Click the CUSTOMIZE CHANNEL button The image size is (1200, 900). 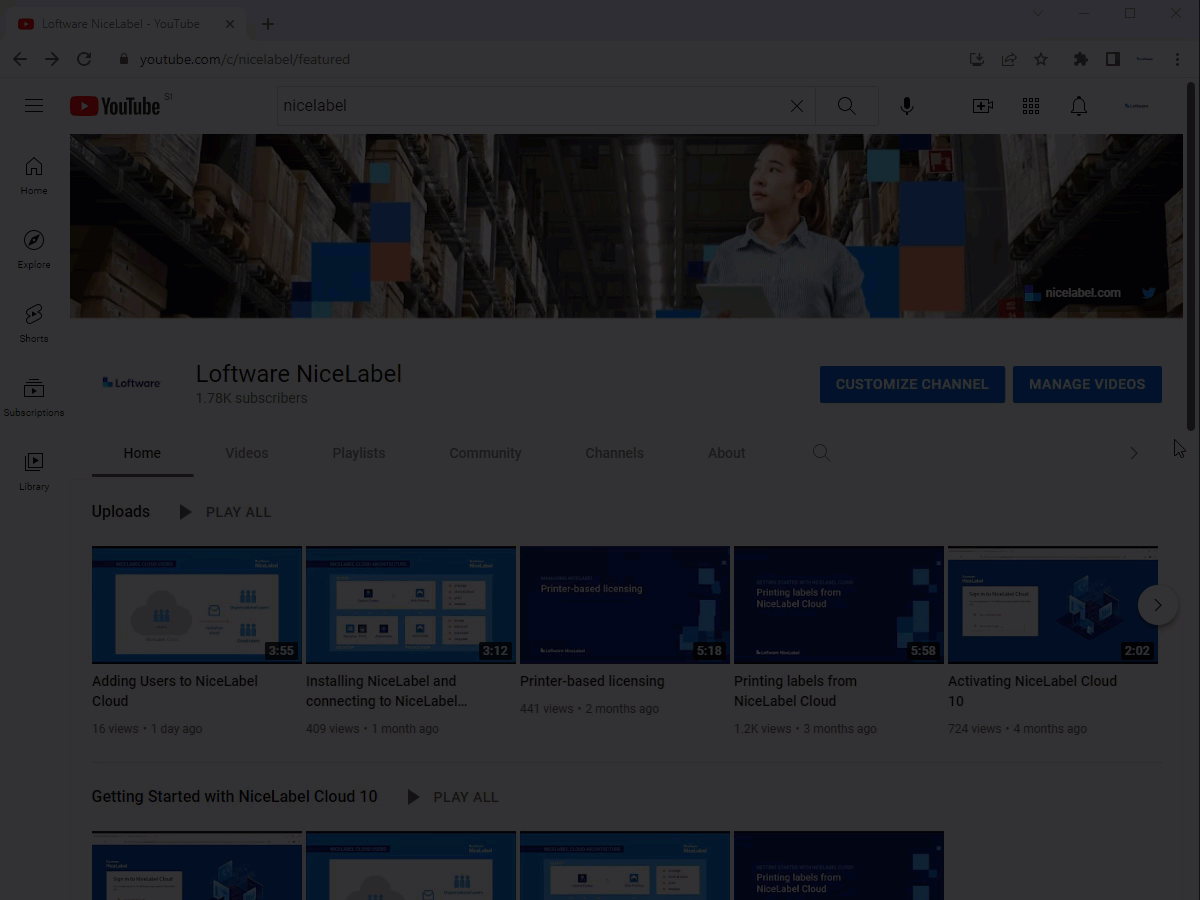point(912,384)
